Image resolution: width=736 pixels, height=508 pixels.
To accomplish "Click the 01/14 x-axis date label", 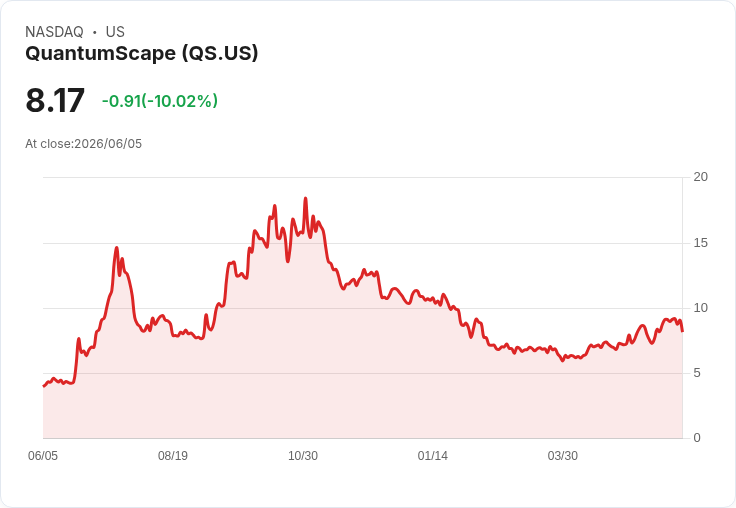I will pos(432,455).
